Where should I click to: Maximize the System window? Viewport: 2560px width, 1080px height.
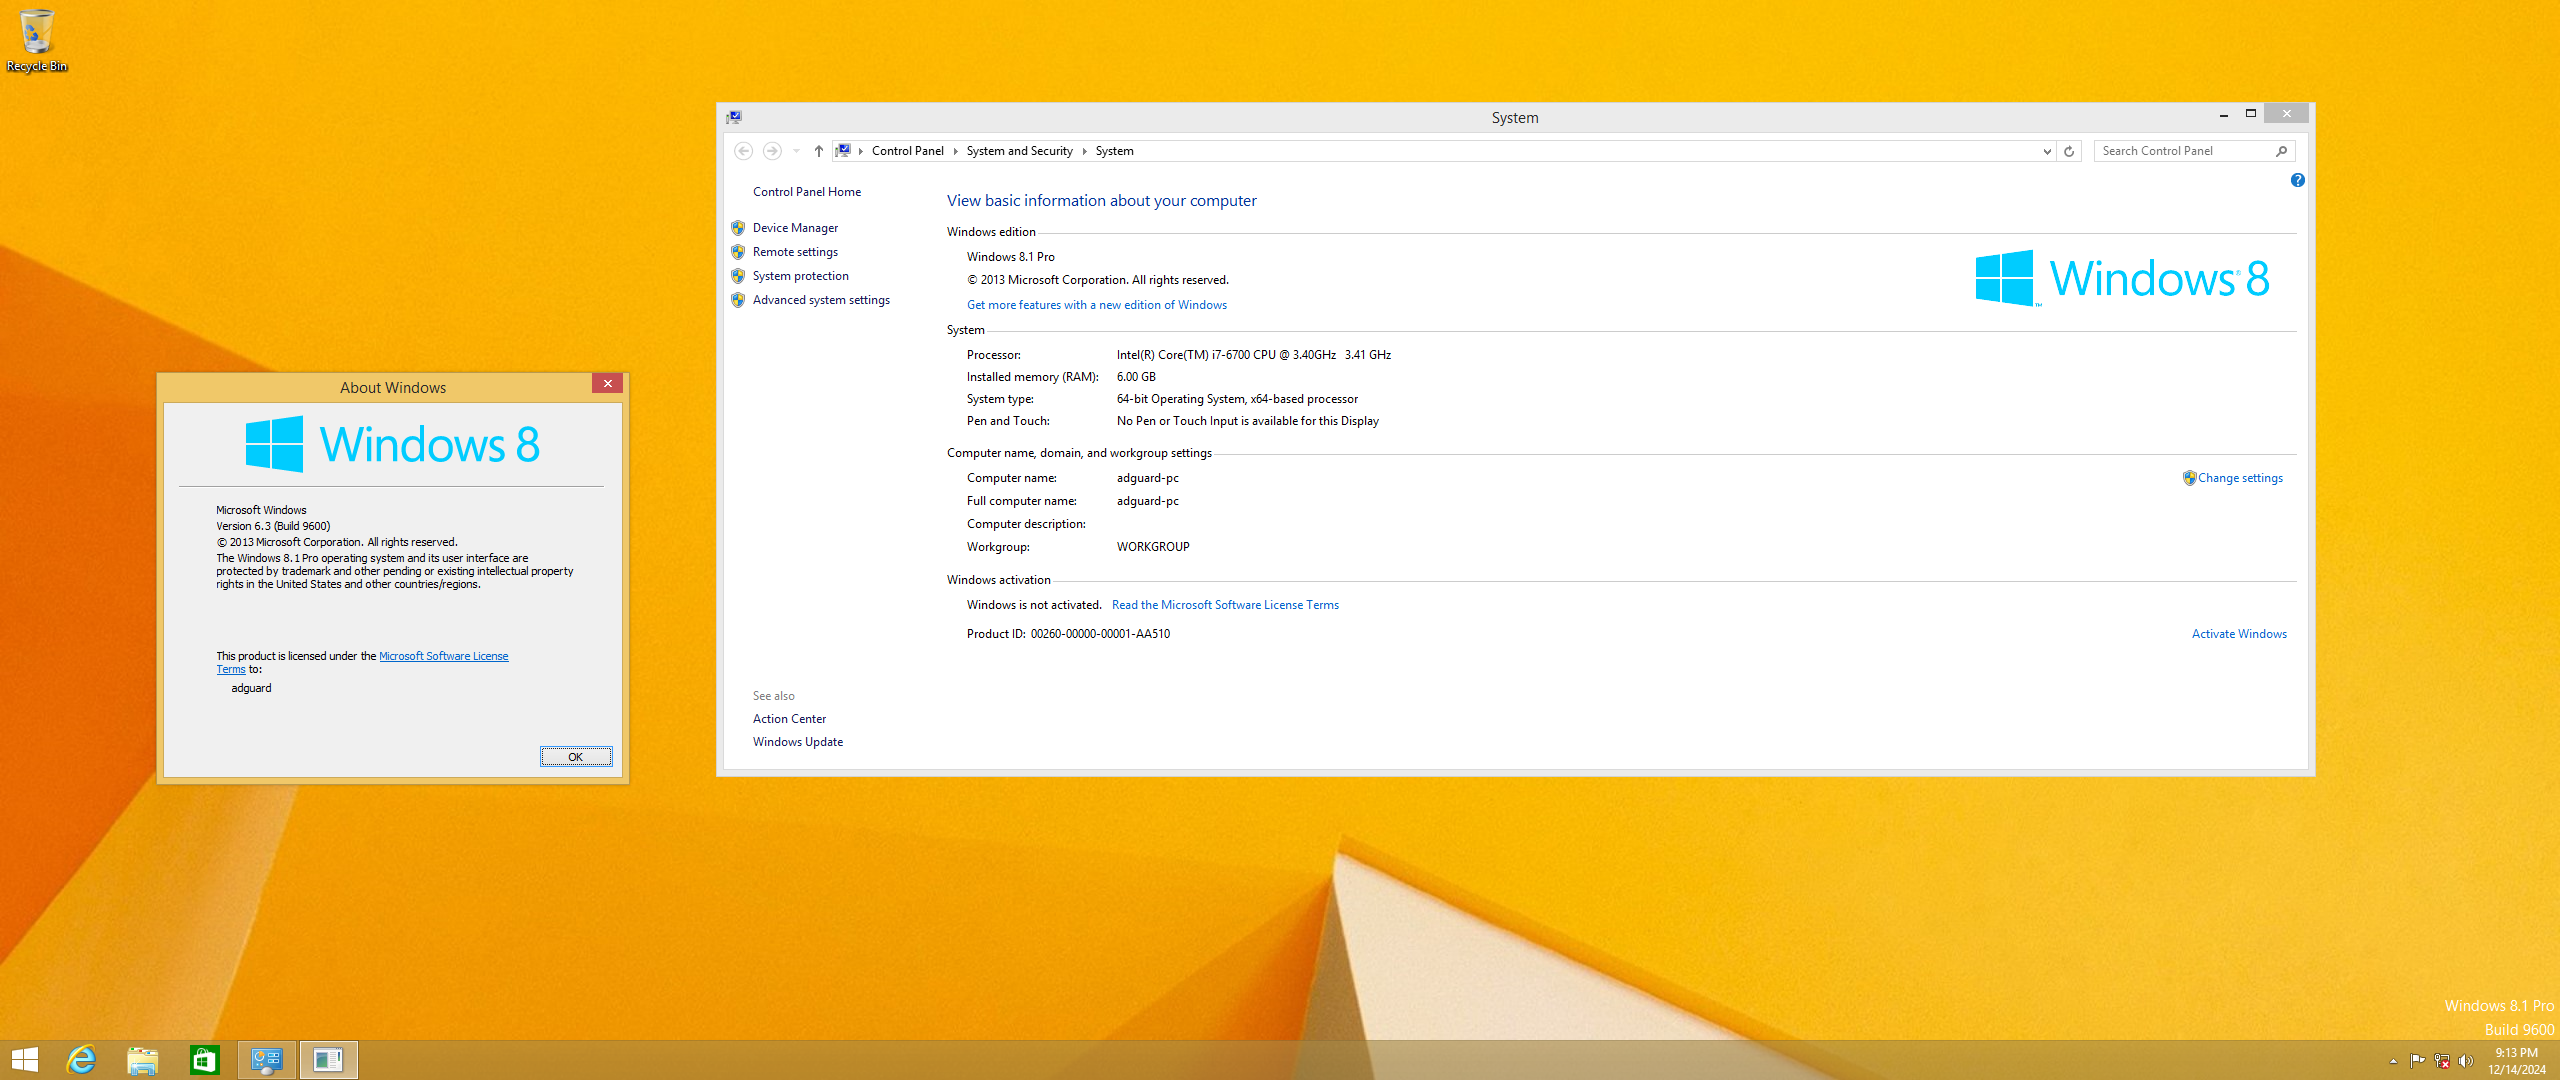click(2251, 114)
